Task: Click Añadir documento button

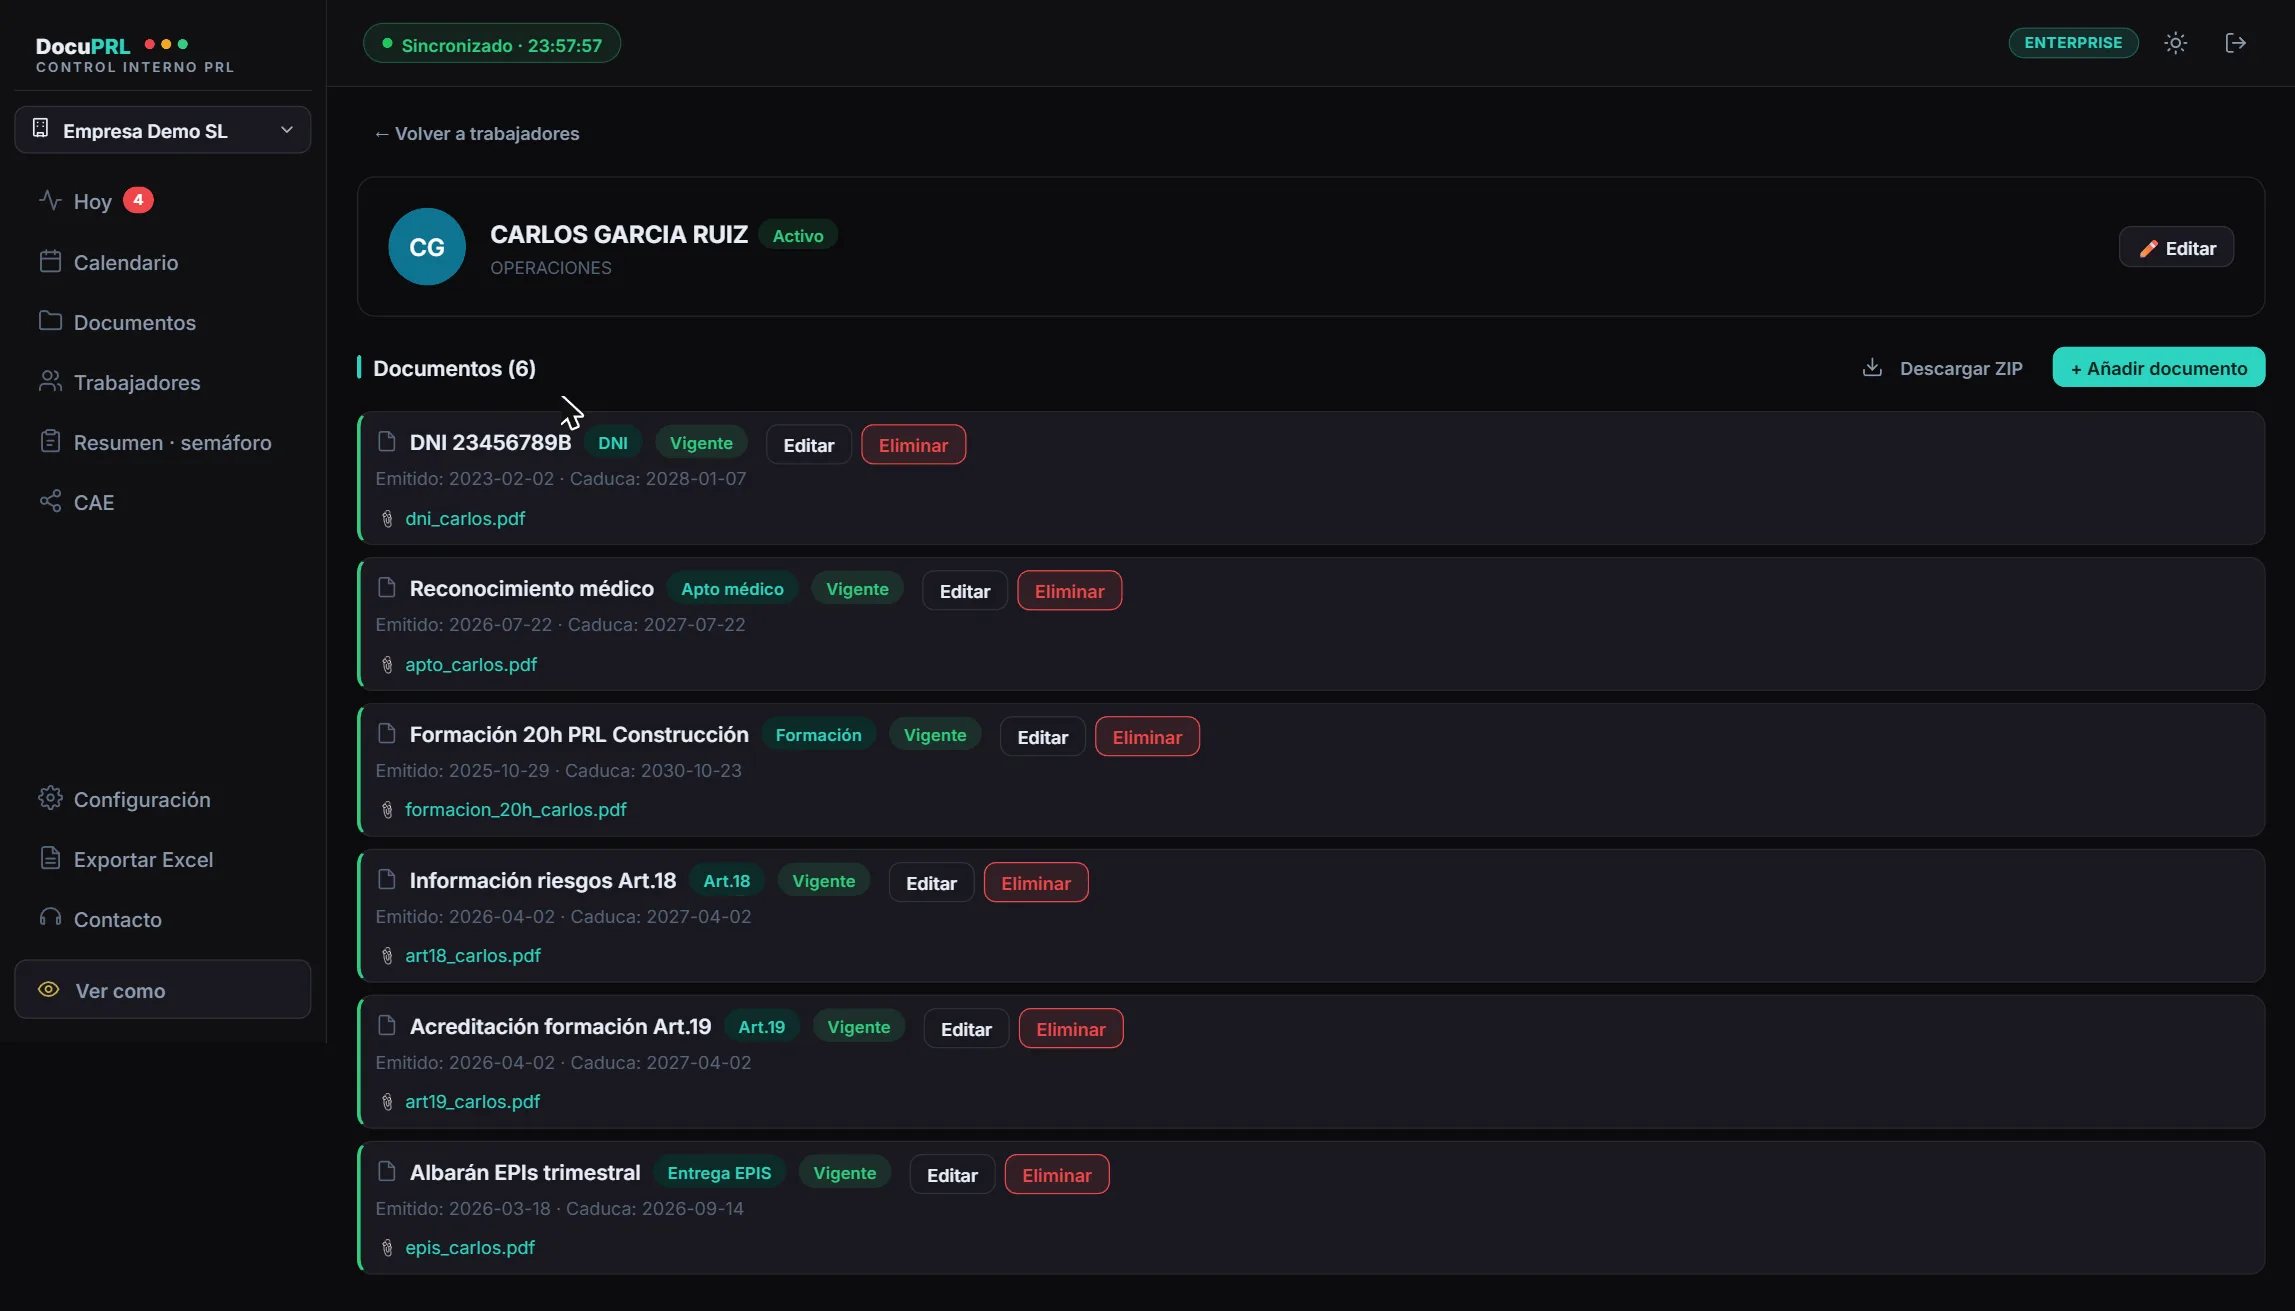Action: [x=2159, y=368]
